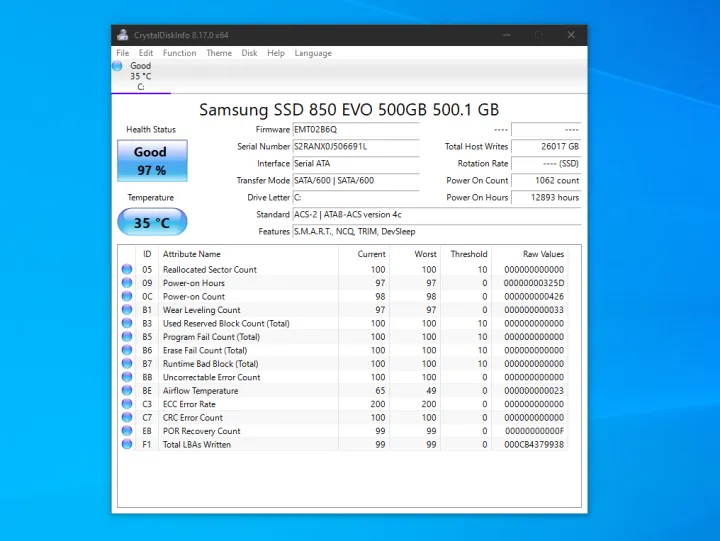The image size is (720, 541).
Task: Click the 35 °C temperature button
Action: tap(151, 222)
